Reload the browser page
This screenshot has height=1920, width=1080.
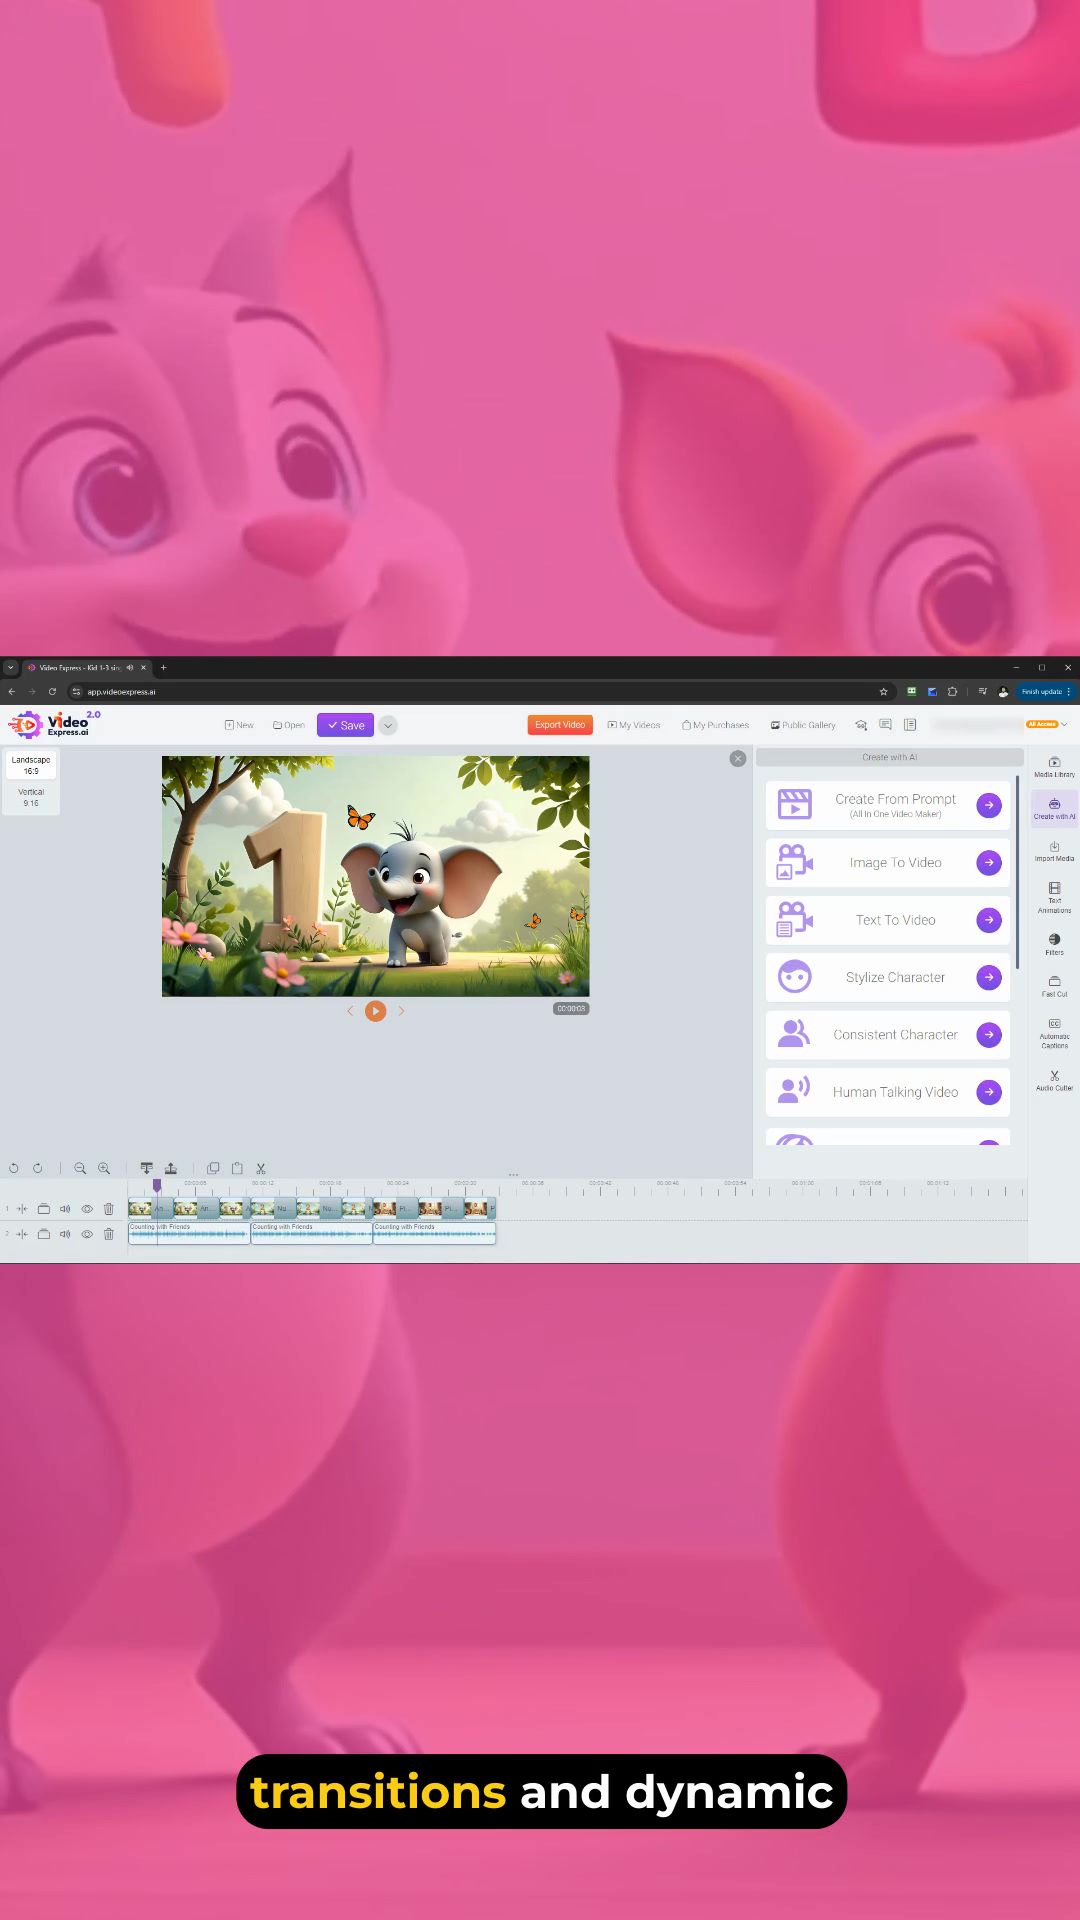coord(52,692)
